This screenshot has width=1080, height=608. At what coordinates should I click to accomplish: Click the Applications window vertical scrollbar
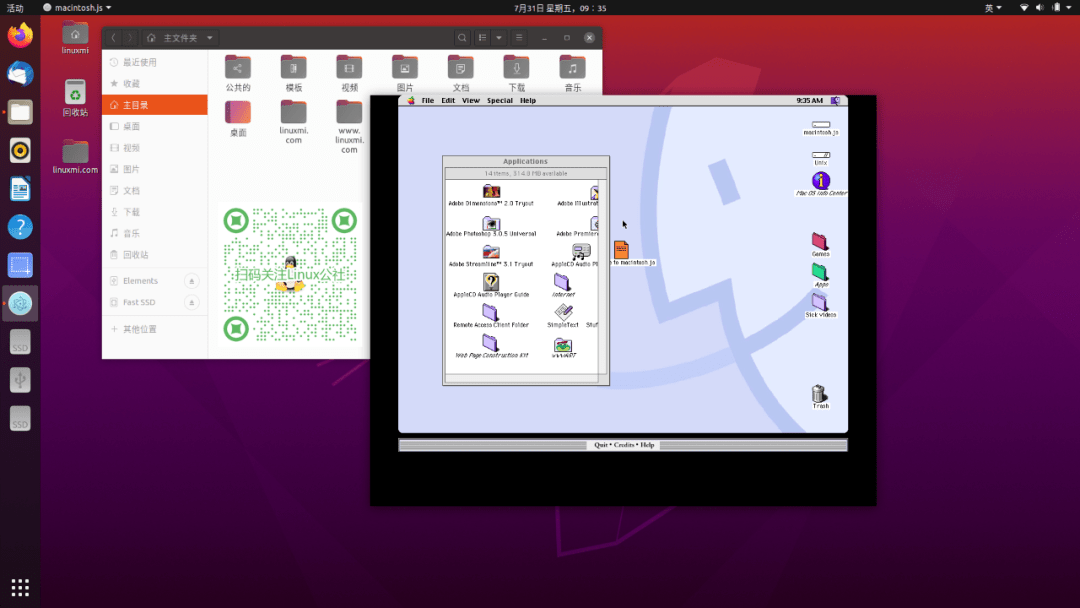(603, 275)
